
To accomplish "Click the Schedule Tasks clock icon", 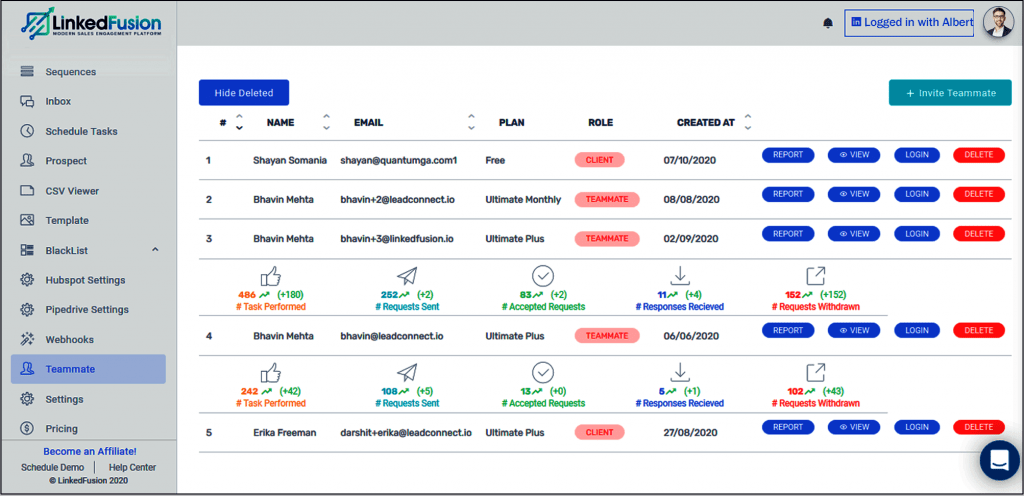I will click(27, 131).
